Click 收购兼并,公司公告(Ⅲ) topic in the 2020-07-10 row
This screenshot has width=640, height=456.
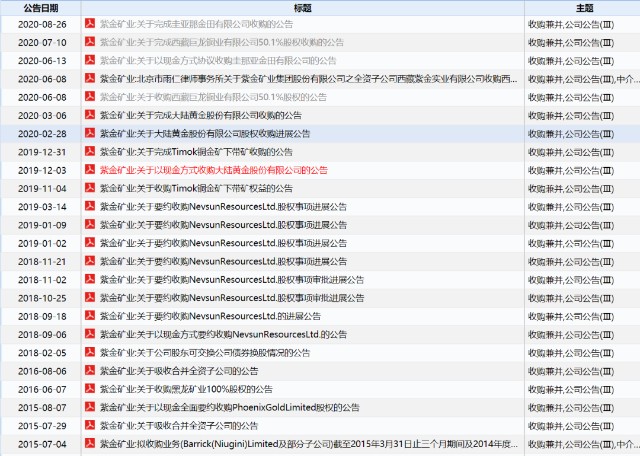(x=571, y=43)
